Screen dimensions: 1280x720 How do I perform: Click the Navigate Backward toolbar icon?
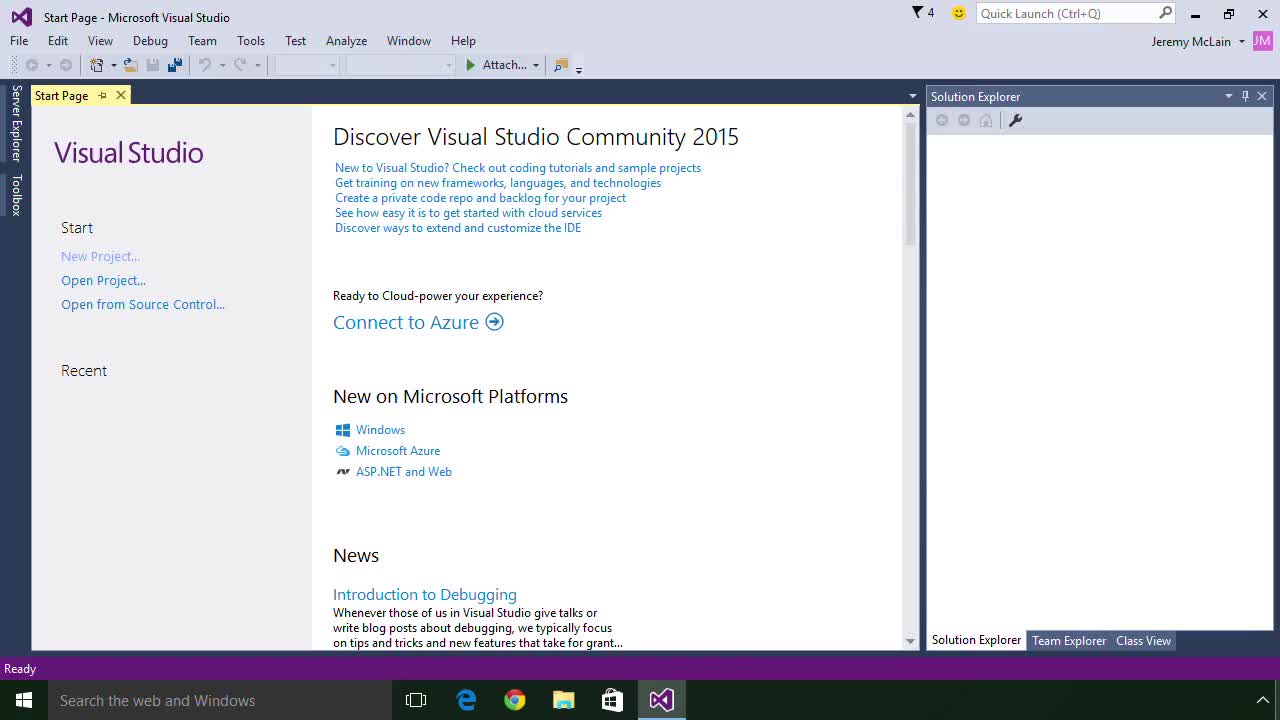32,65
